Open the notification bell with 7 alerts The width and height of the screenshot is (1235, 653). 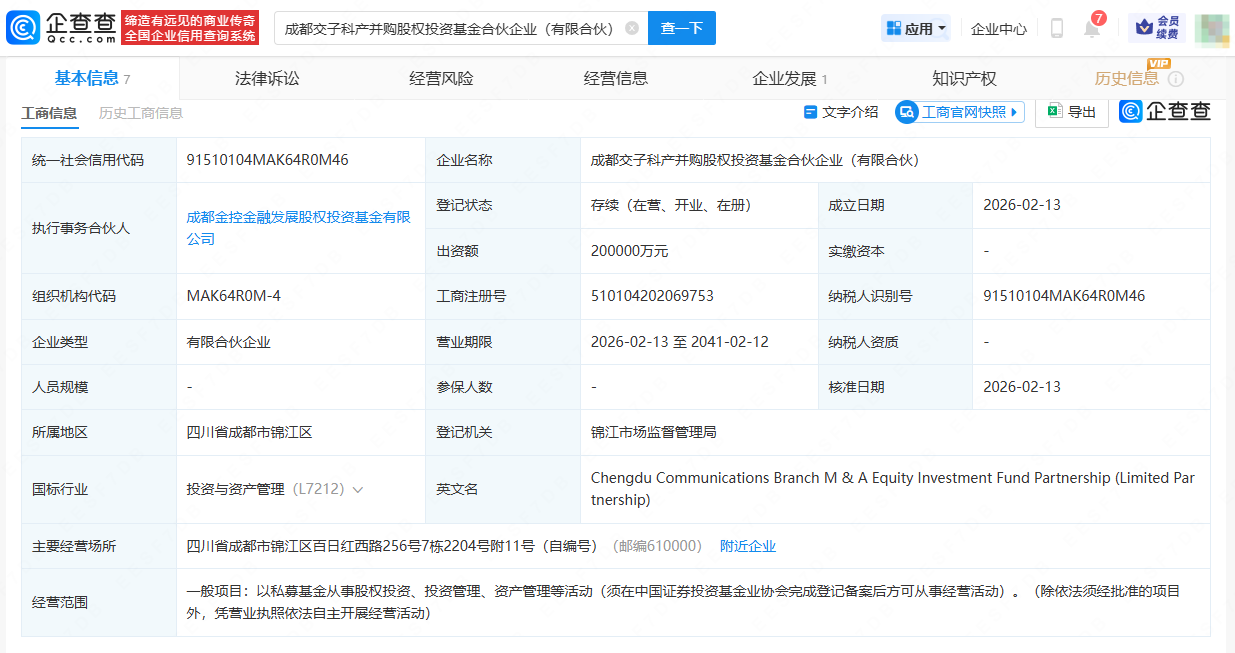(x=1092, y=29)
